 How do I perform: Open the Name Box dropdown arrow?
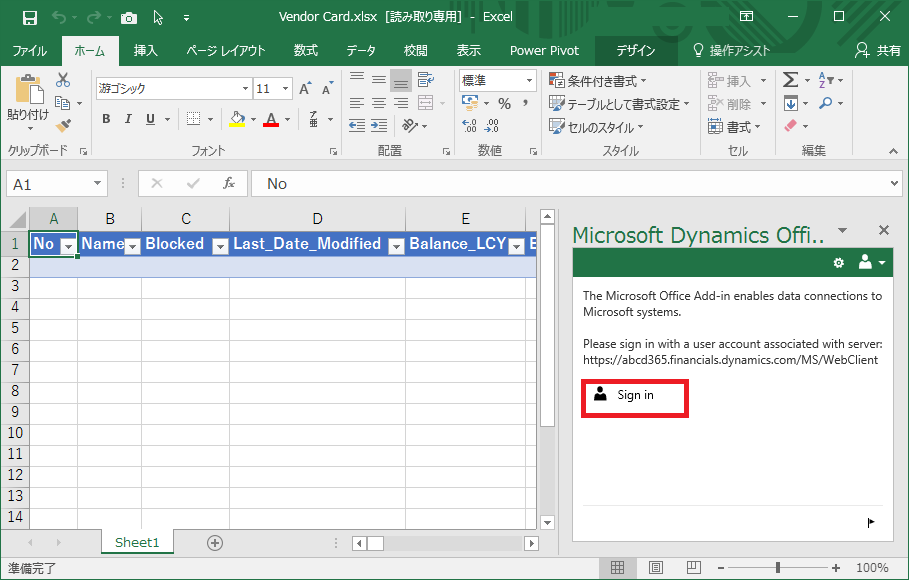[97, 184]
